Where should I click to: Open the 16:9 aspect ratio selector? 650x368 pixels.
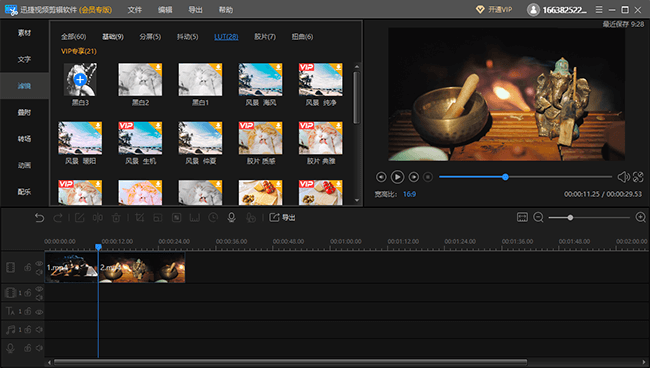pyautogui.click(x=409, y=194)
